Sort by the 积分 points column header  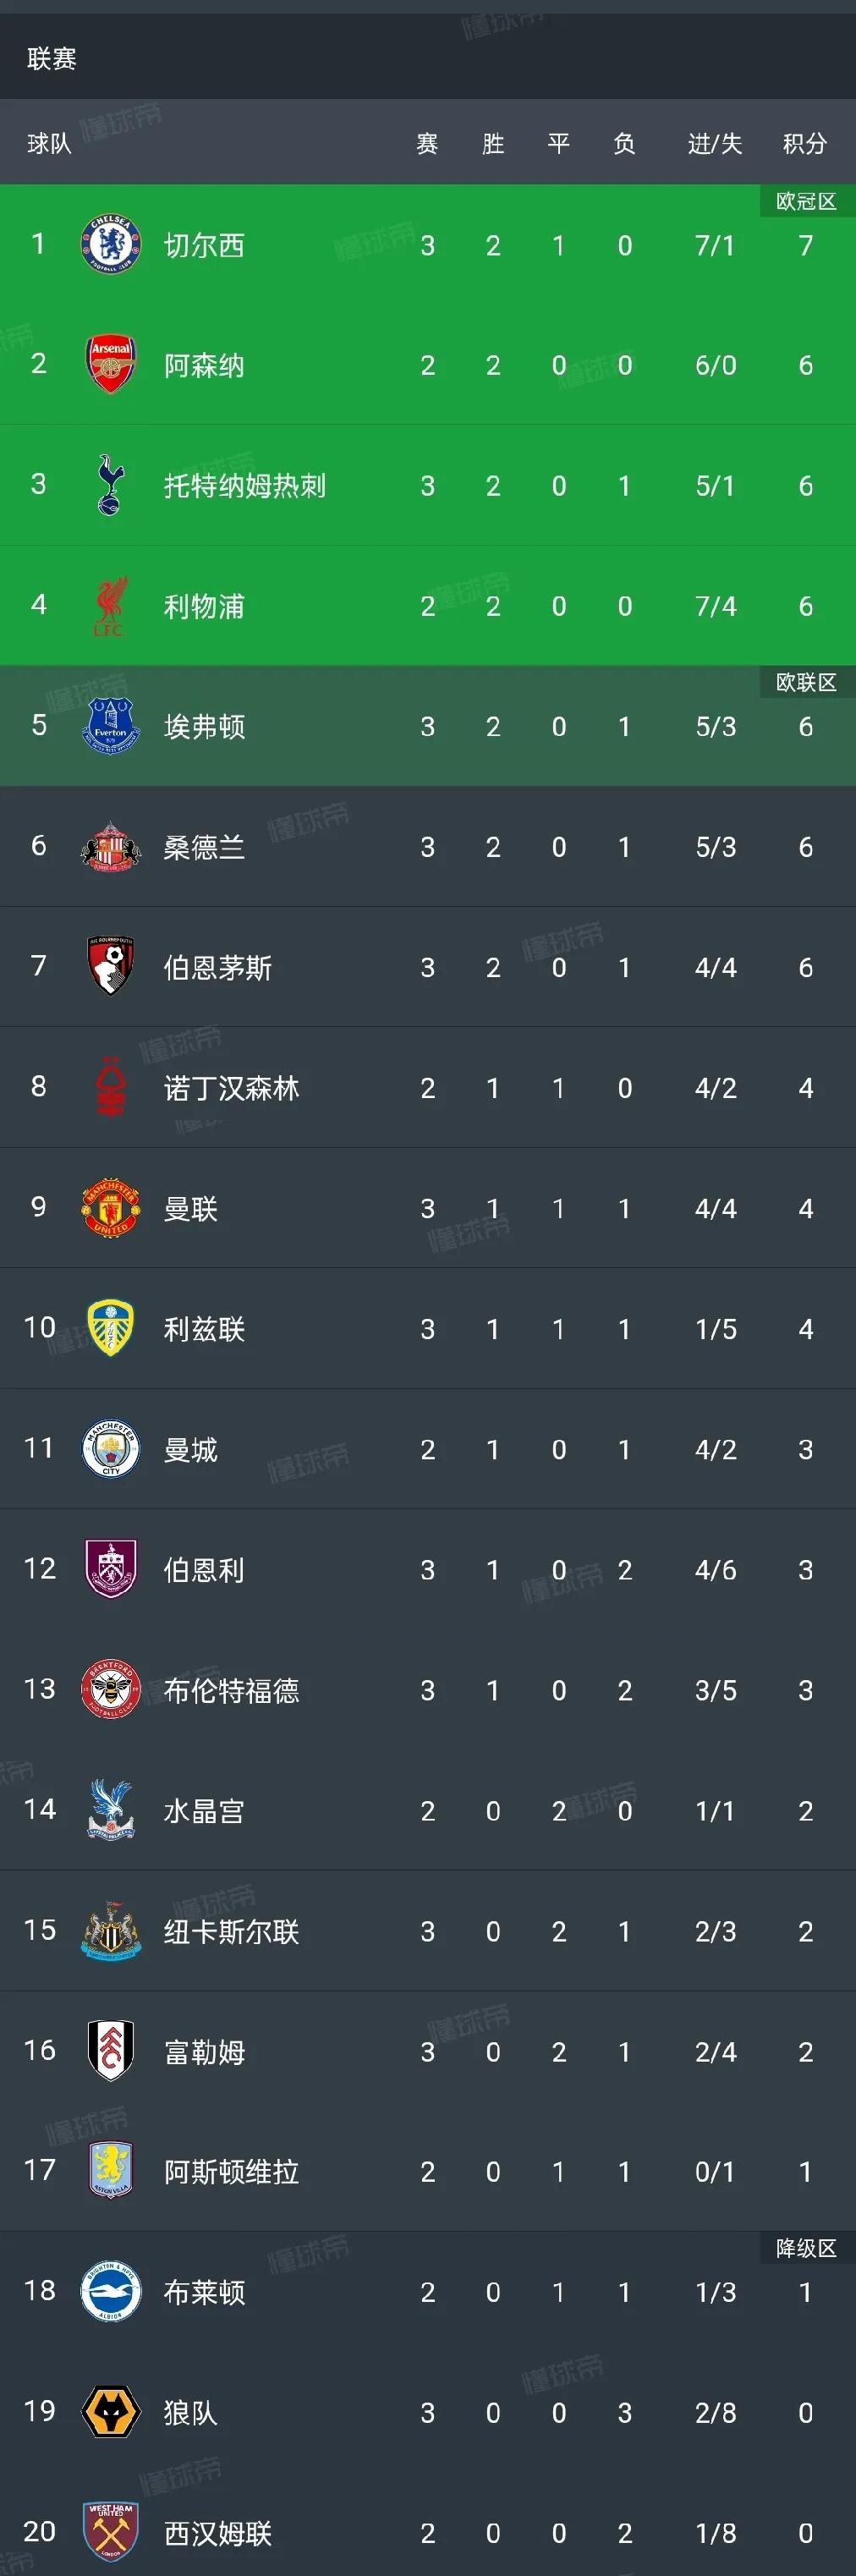(805, 144)
